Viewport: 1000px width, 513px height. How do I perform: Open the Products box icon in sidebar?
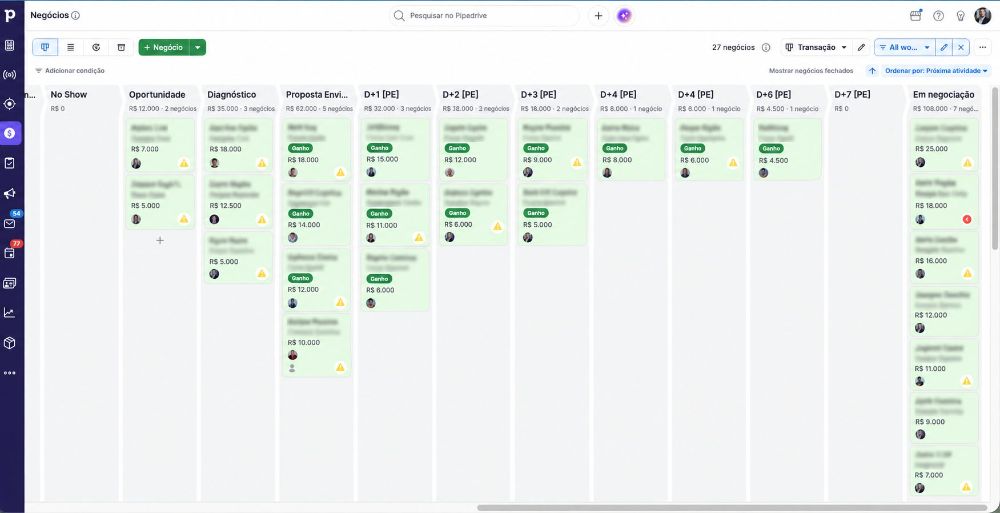[10, 343]
